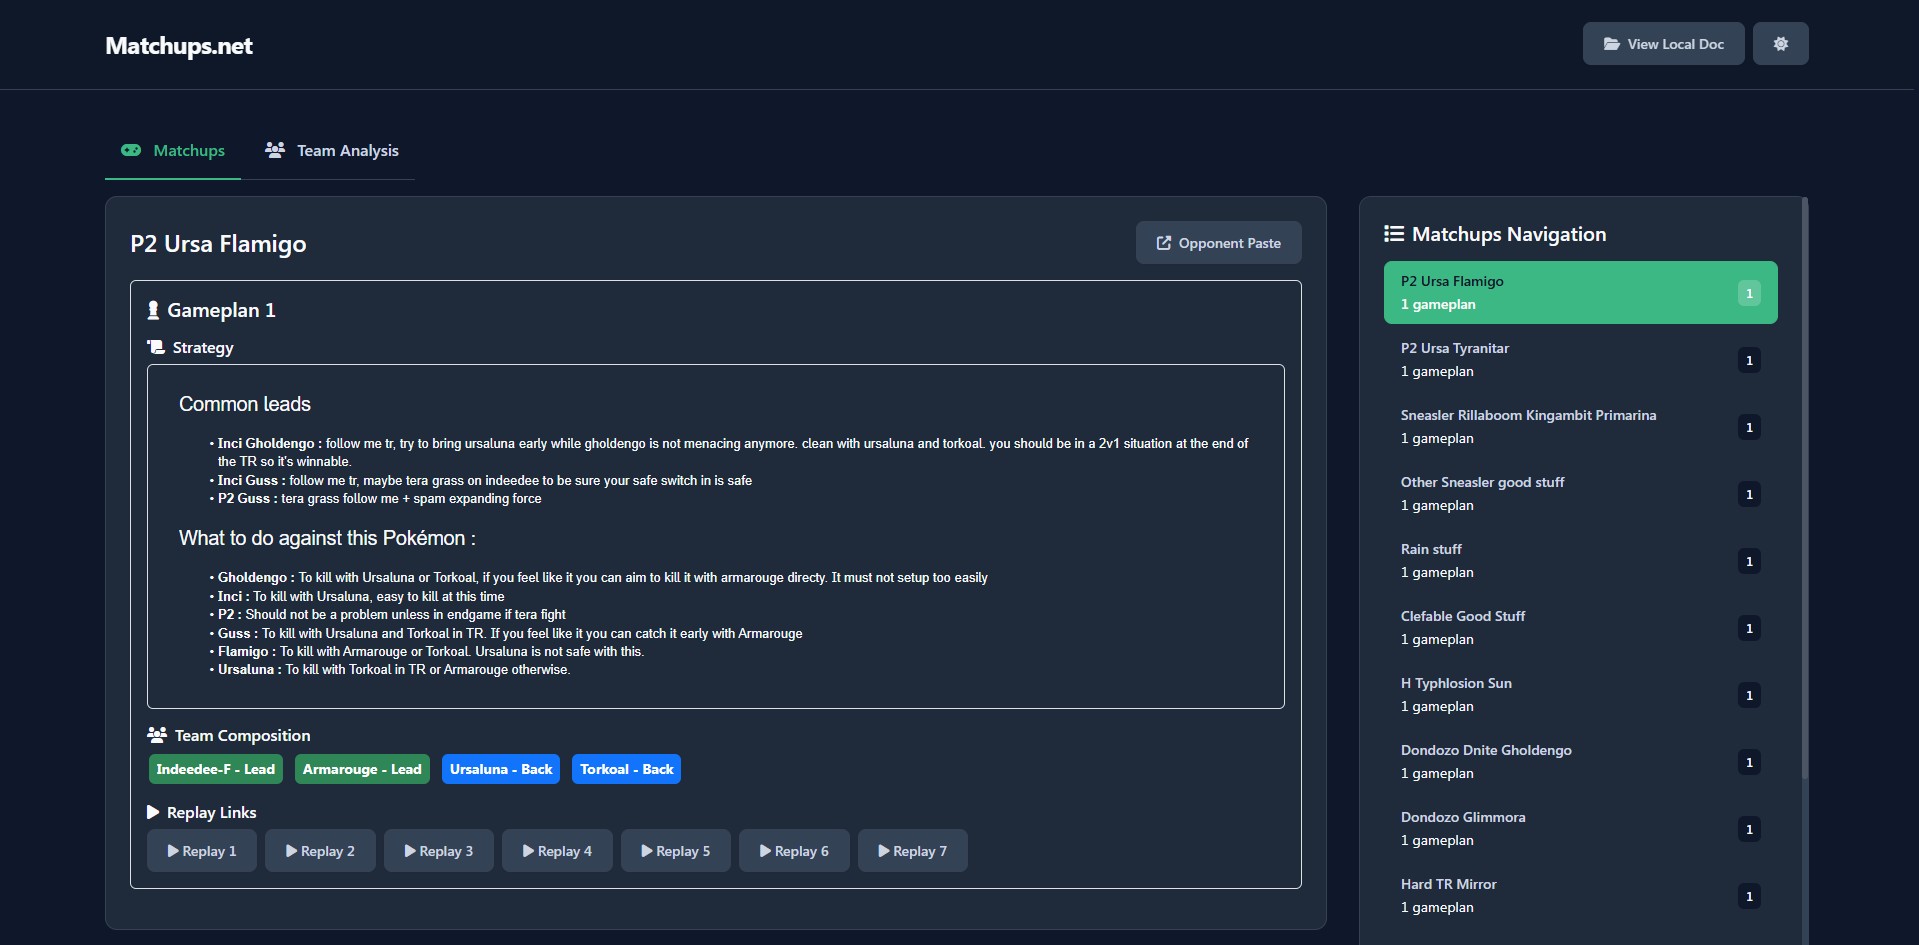Click the gear settings icon button

tap(1781, 44)
